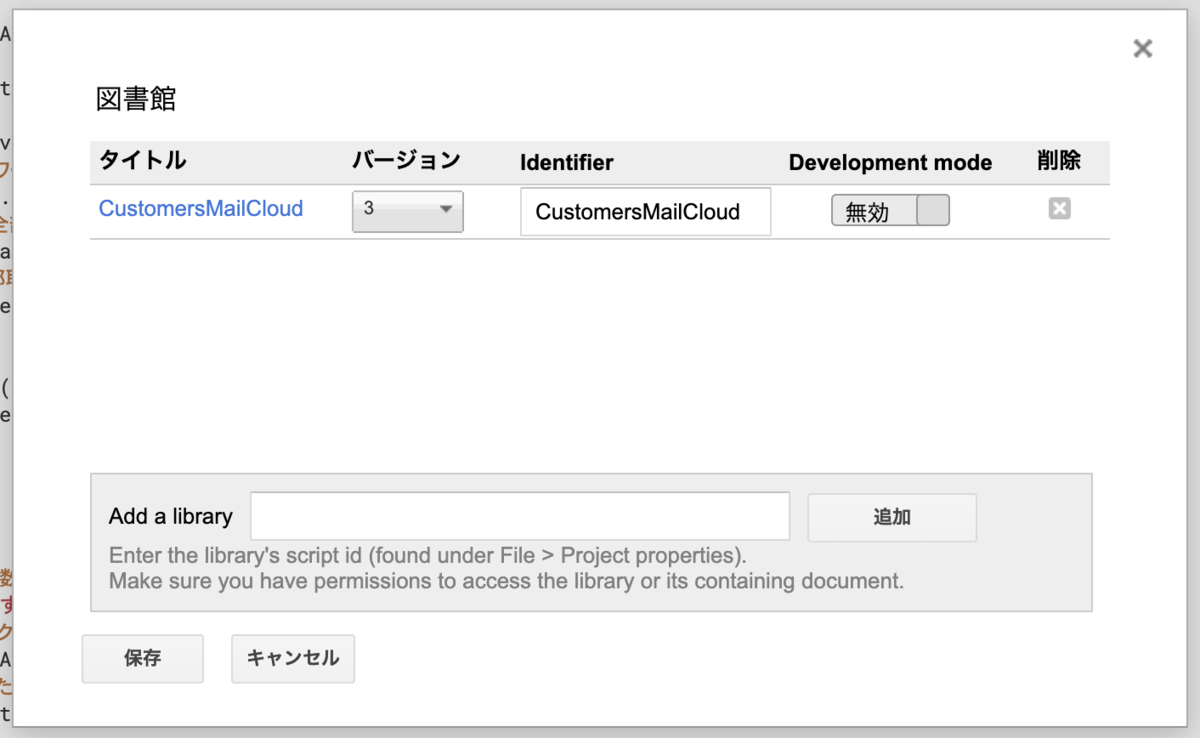Open the version dropdown showing version 3
Image resolution: width=1200 pixels, height=738 pixels.
(x=406, y=211)
